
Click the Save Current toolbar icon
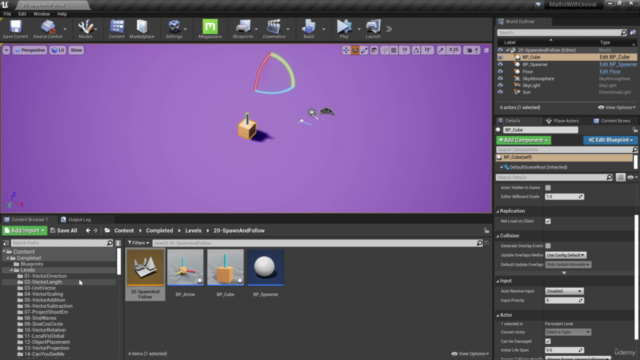[x=16, y=29]
